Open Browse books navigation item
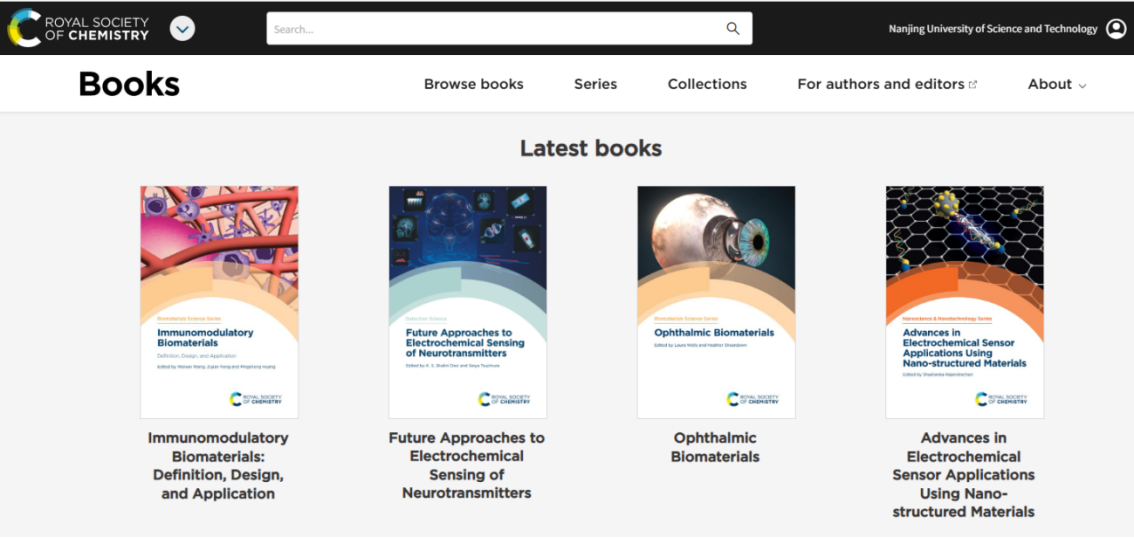 click(473, 84)
